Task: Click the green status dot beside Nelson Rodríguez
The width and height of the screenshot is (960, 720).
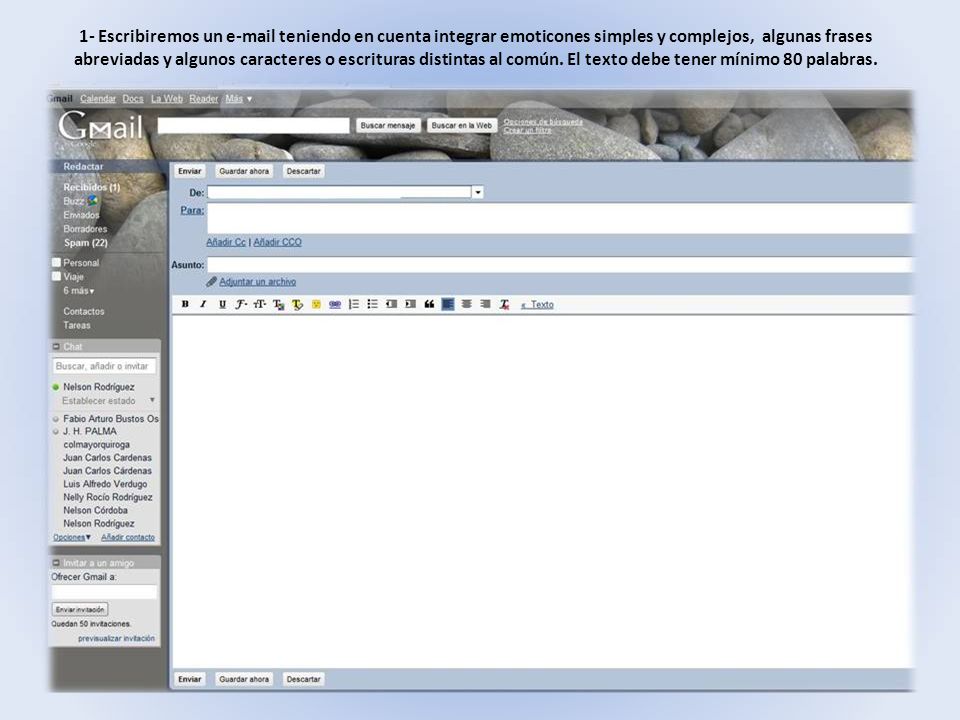Action: point(56,387)
